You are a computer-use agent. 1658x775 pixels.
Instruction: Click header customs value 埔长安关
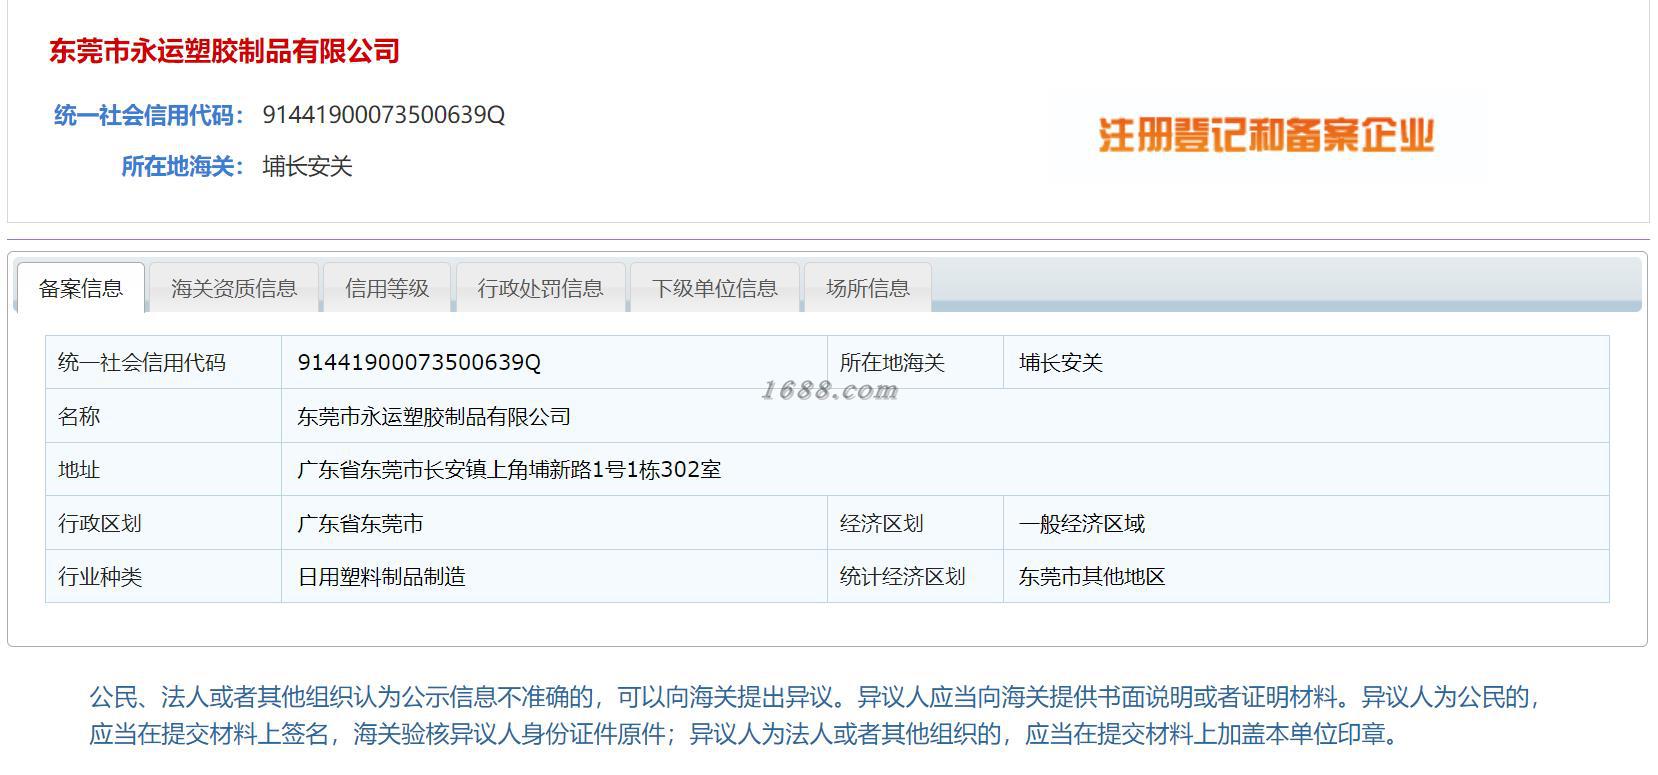coord(307,166)
